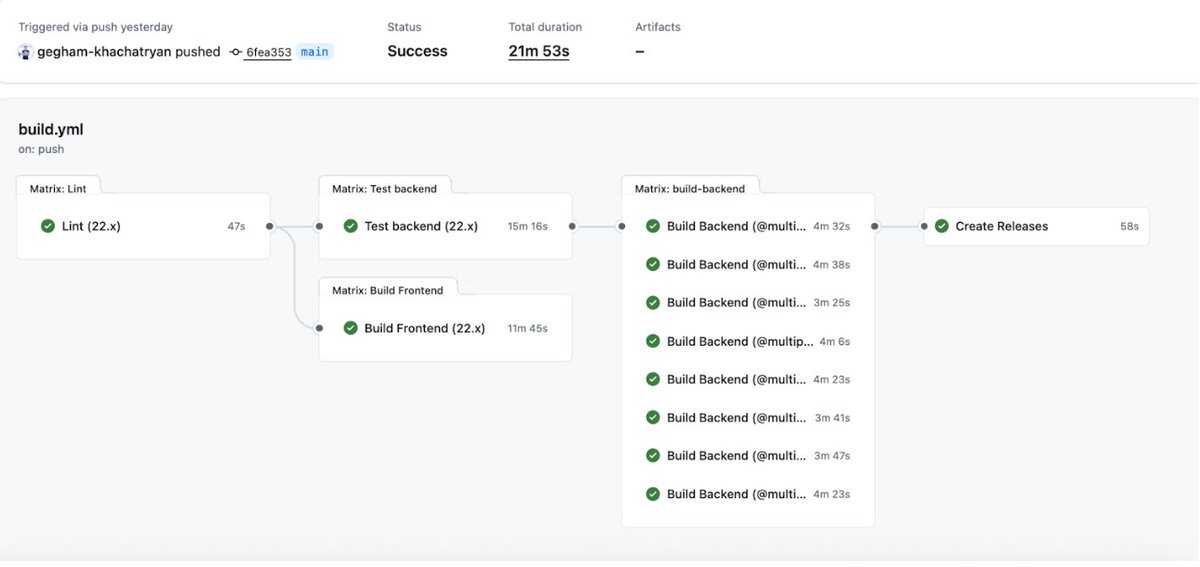Click the success check icon for Create Releases
1200x567 pixels.
point(941,226)
